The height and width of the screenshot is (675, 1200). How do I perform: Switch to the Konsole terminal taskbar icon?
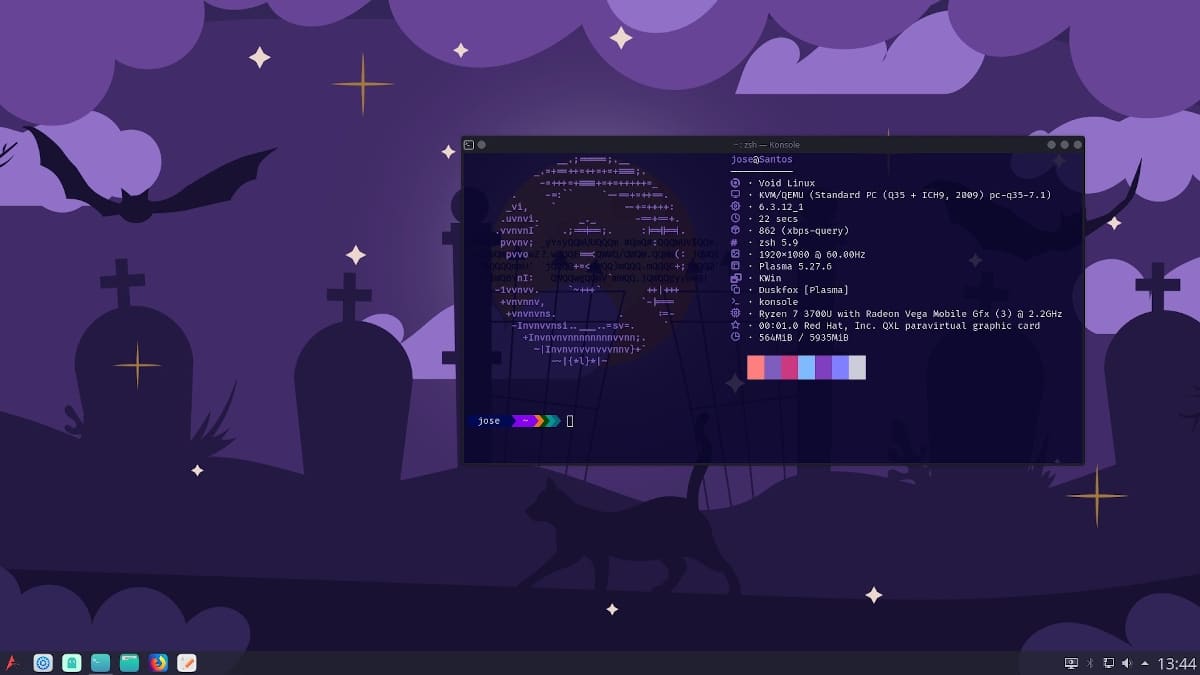tap(101, 662)
